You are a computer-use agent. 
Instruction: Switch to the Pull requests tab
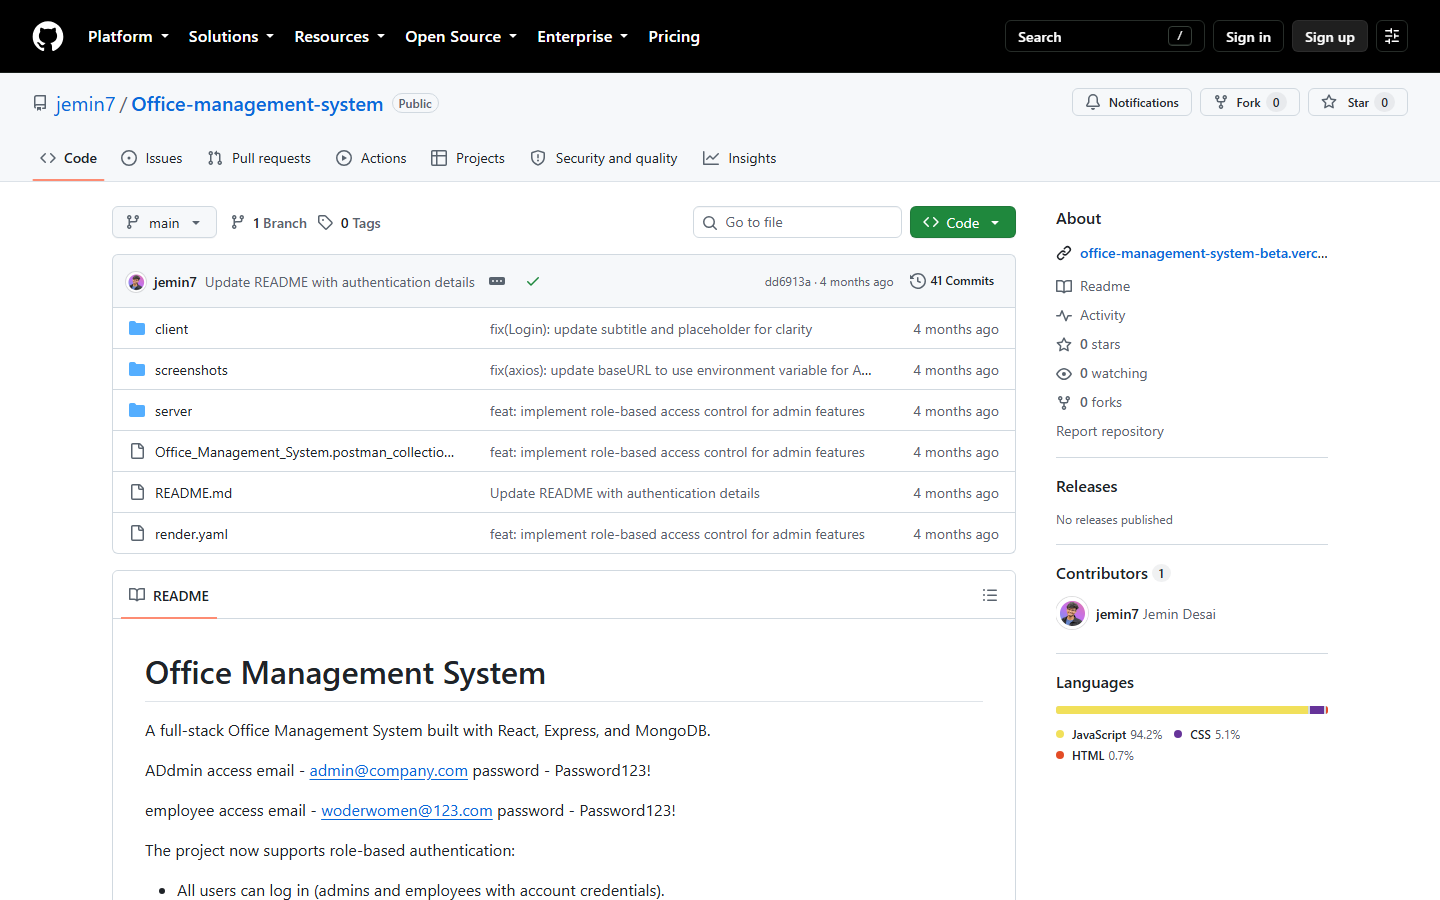coord(259,158)
